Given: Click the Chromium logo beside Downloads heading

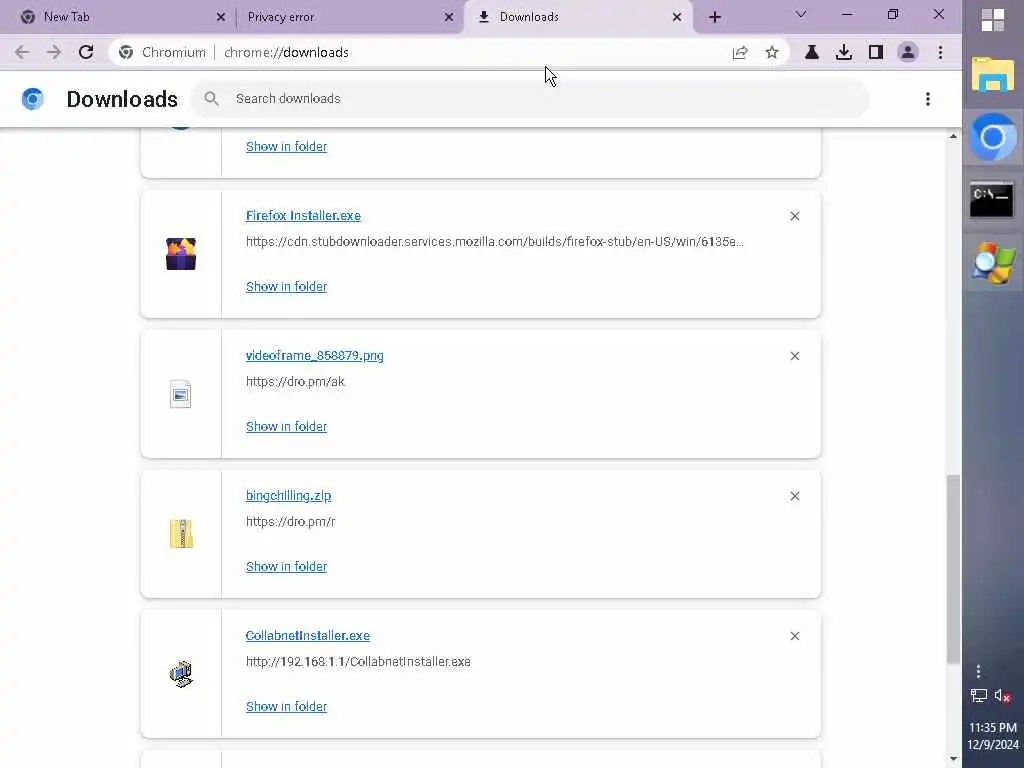Looking at the screenshot, I should (x=32, y=99).
